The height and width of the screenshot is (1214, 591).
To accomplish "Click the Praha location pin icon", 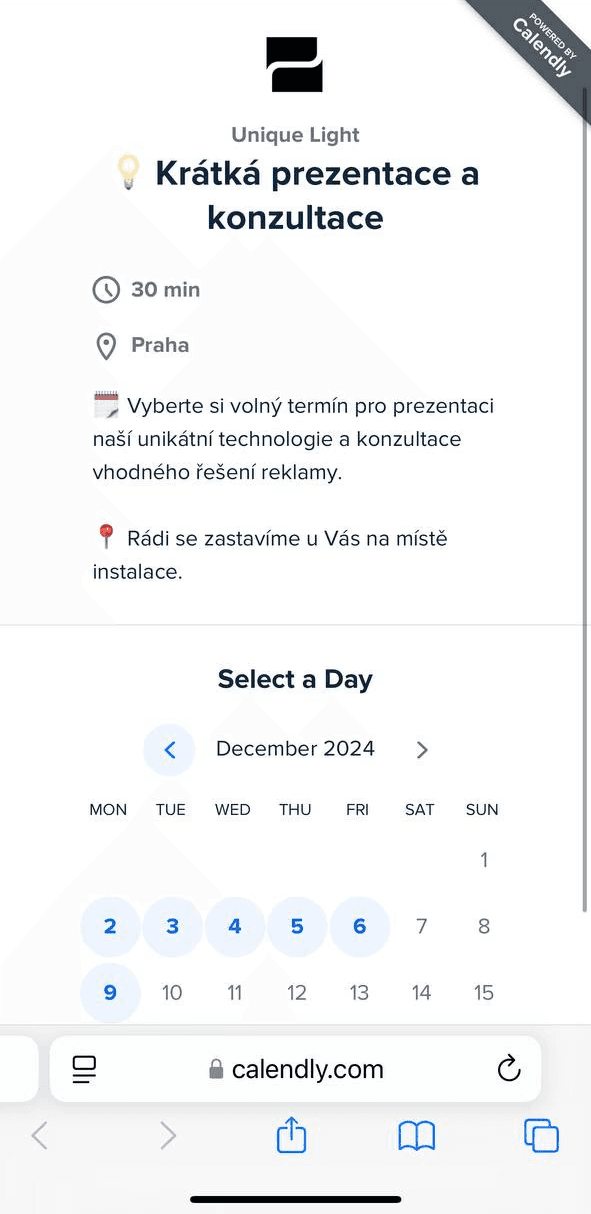I will (x=107, y=345).
